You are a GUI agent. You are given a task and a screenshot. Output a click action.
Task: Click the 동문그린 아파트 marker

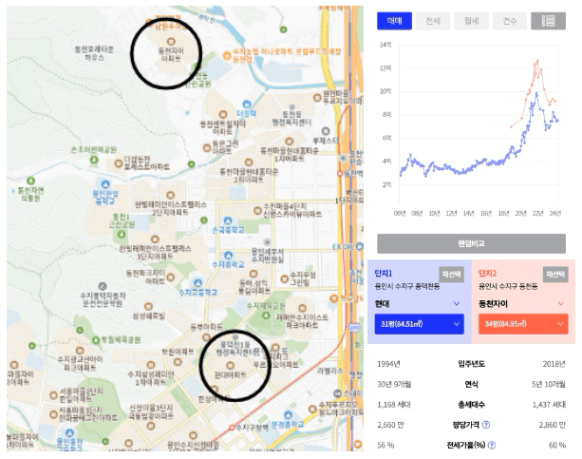point(207,148)
